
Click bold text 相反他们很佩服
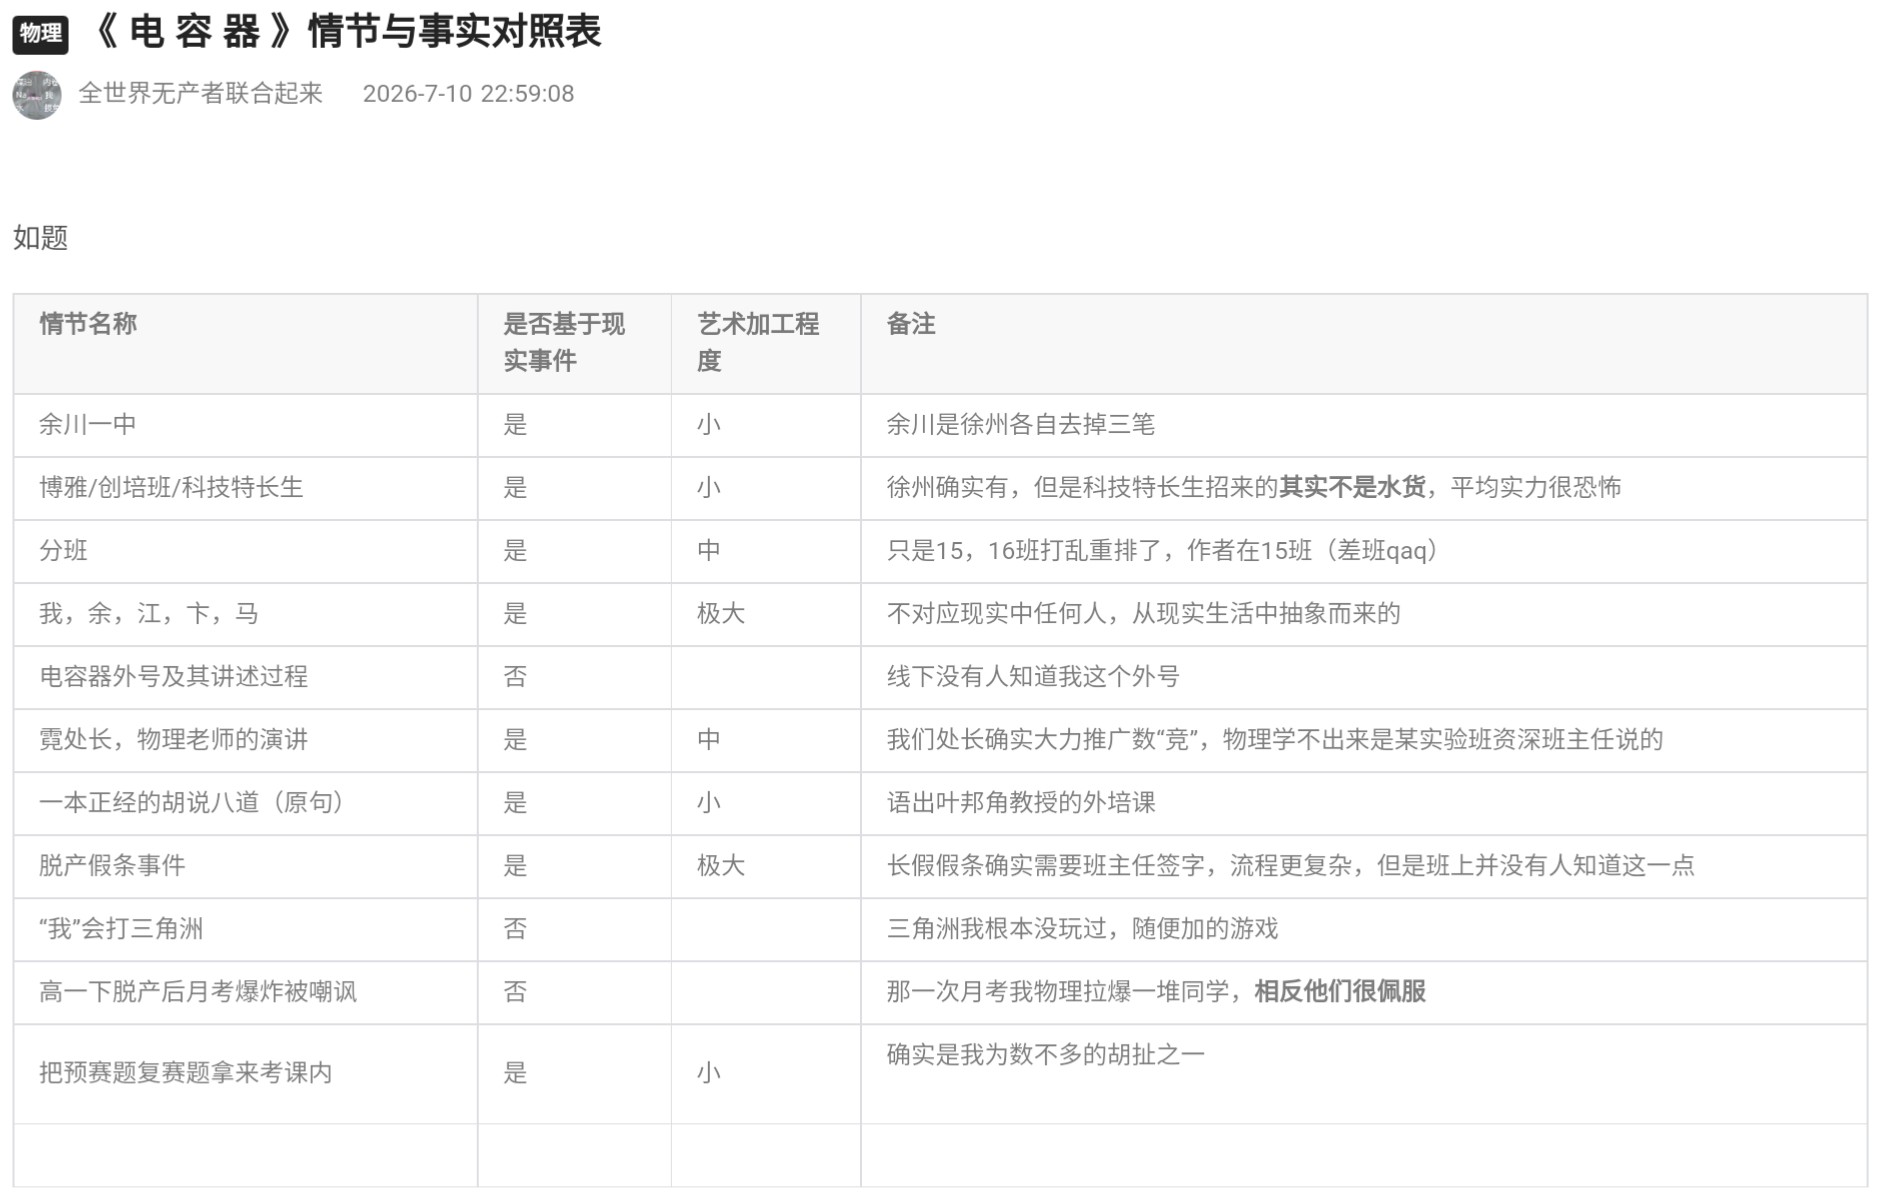point(1340,991)
